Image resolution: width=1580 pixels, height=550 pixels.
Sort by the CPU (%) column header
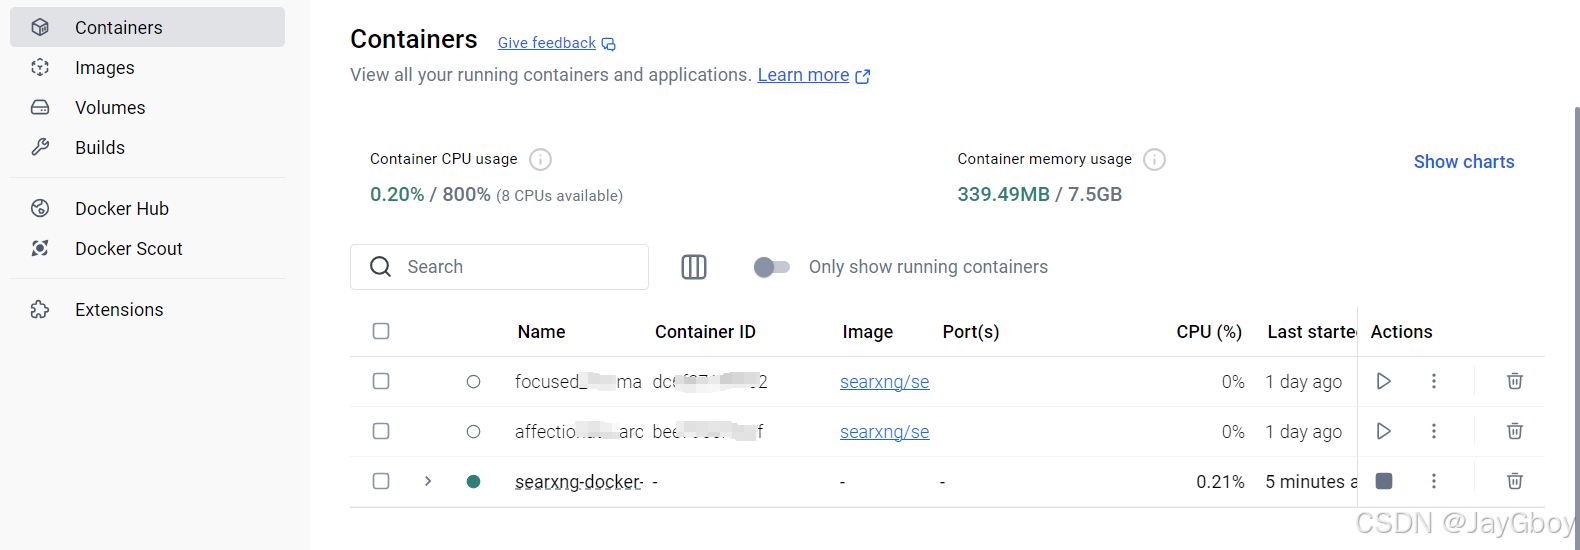point(1209,332)
